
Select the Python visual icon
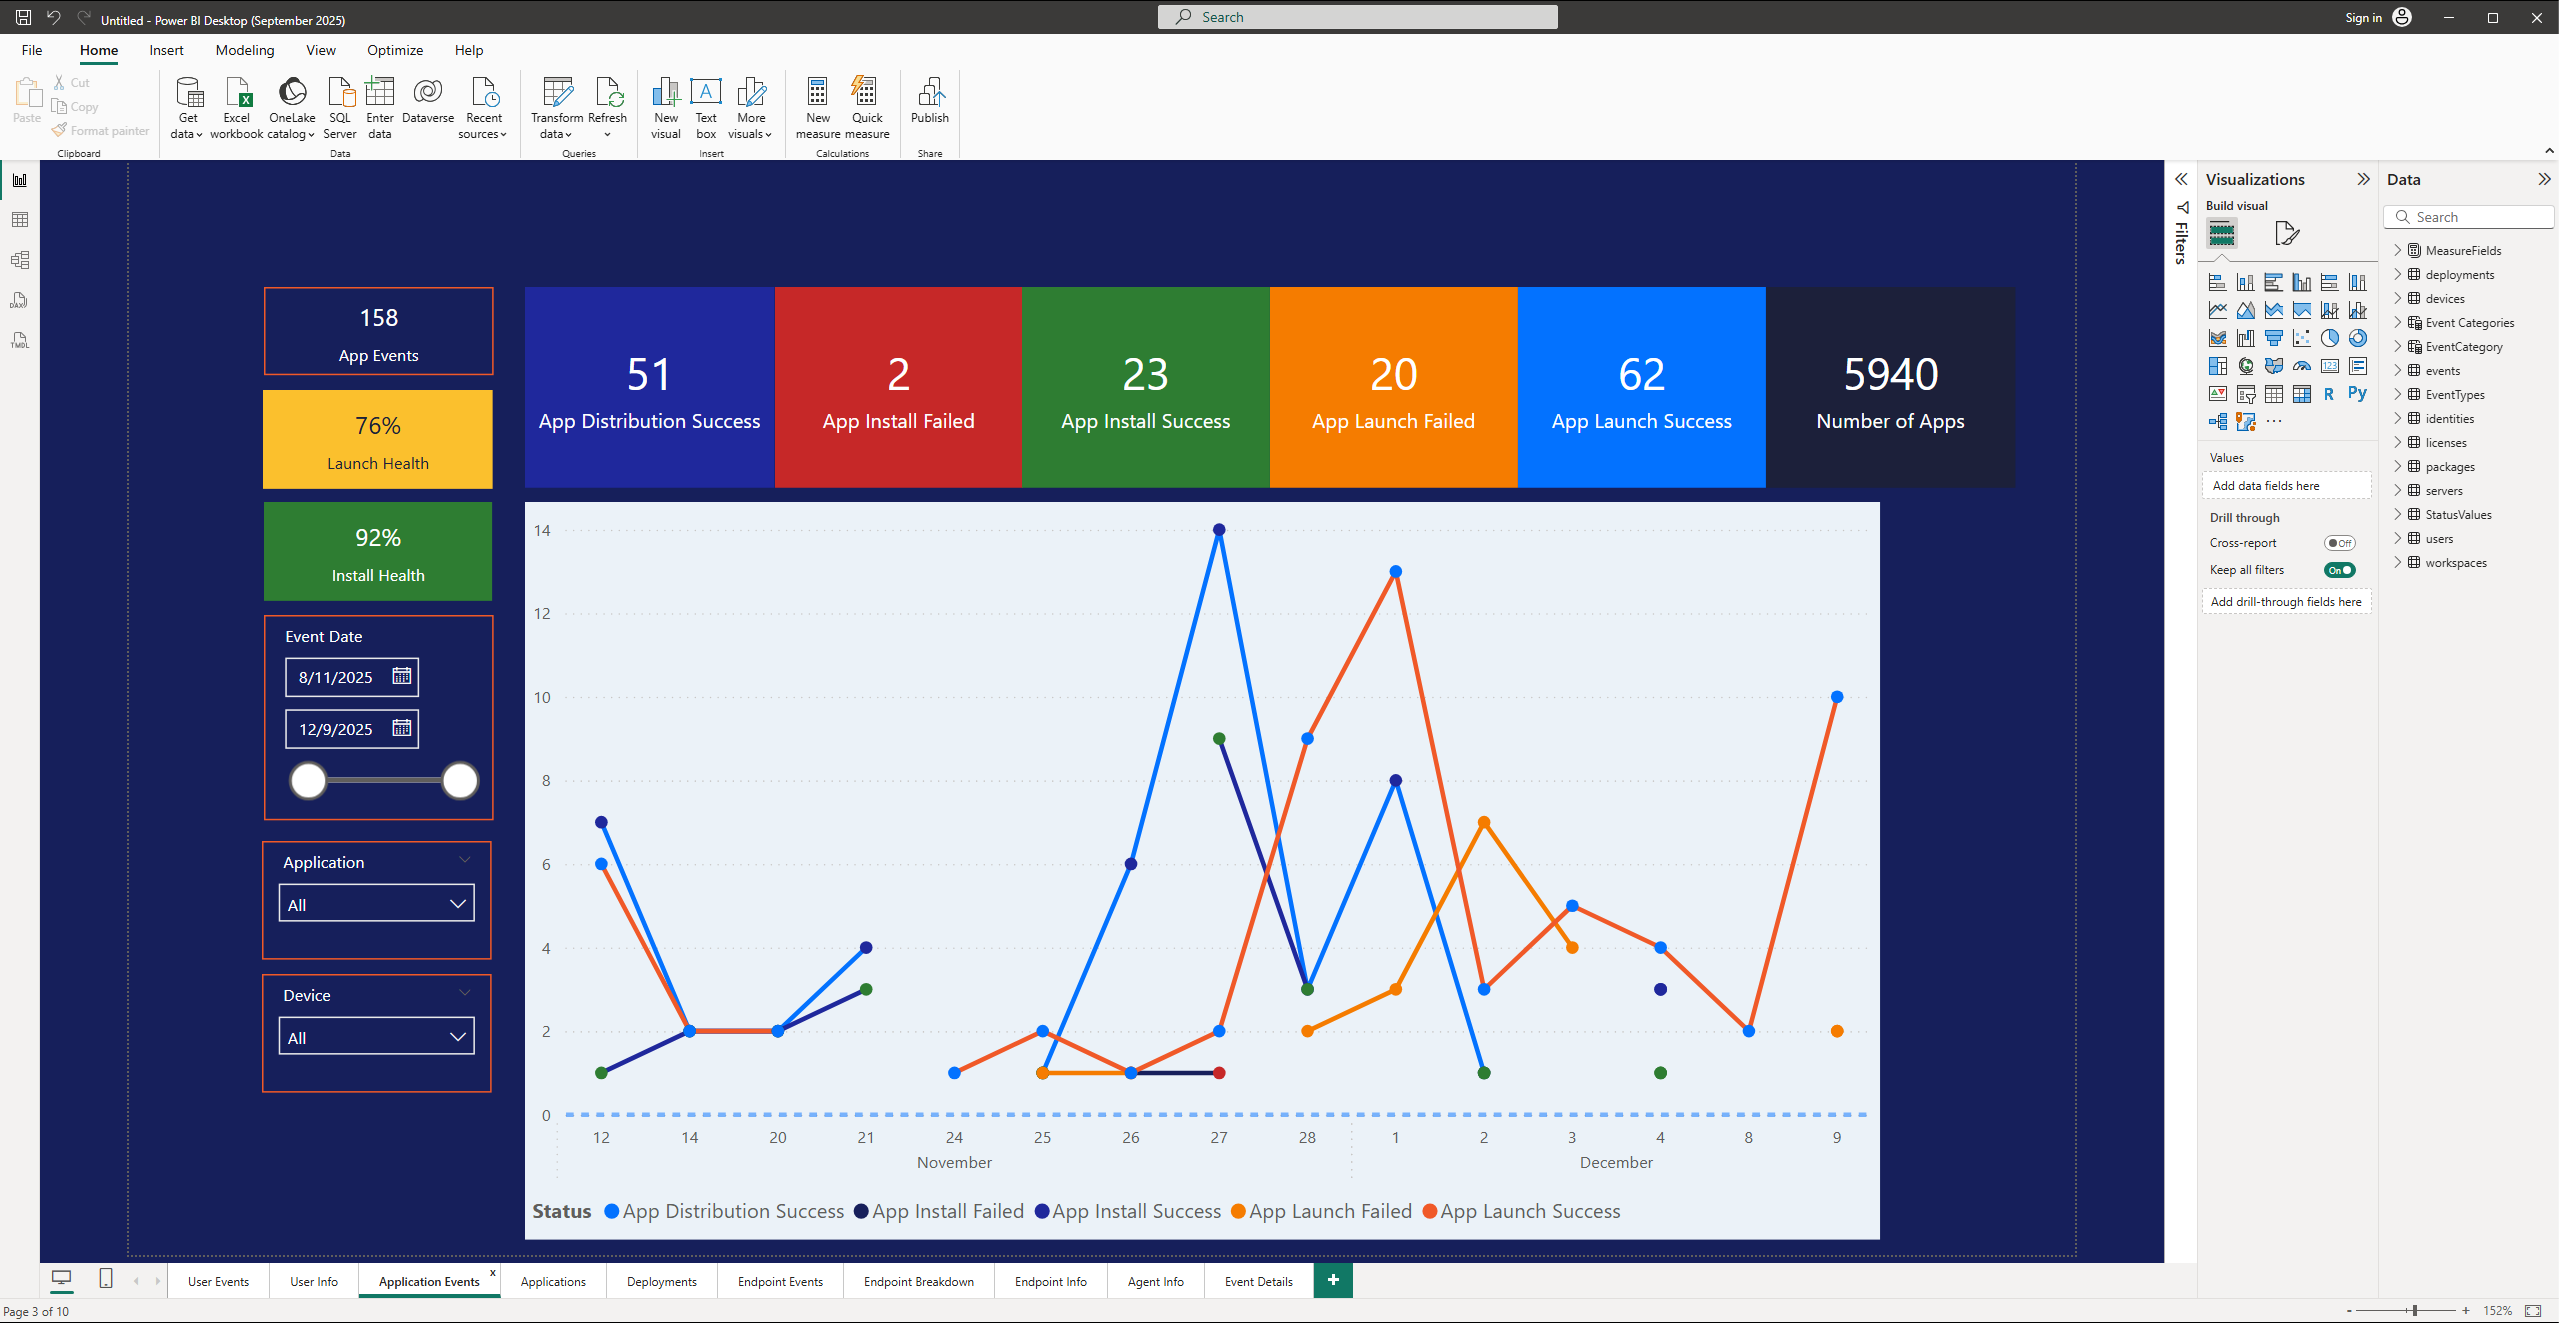[x=2357, y=394]
